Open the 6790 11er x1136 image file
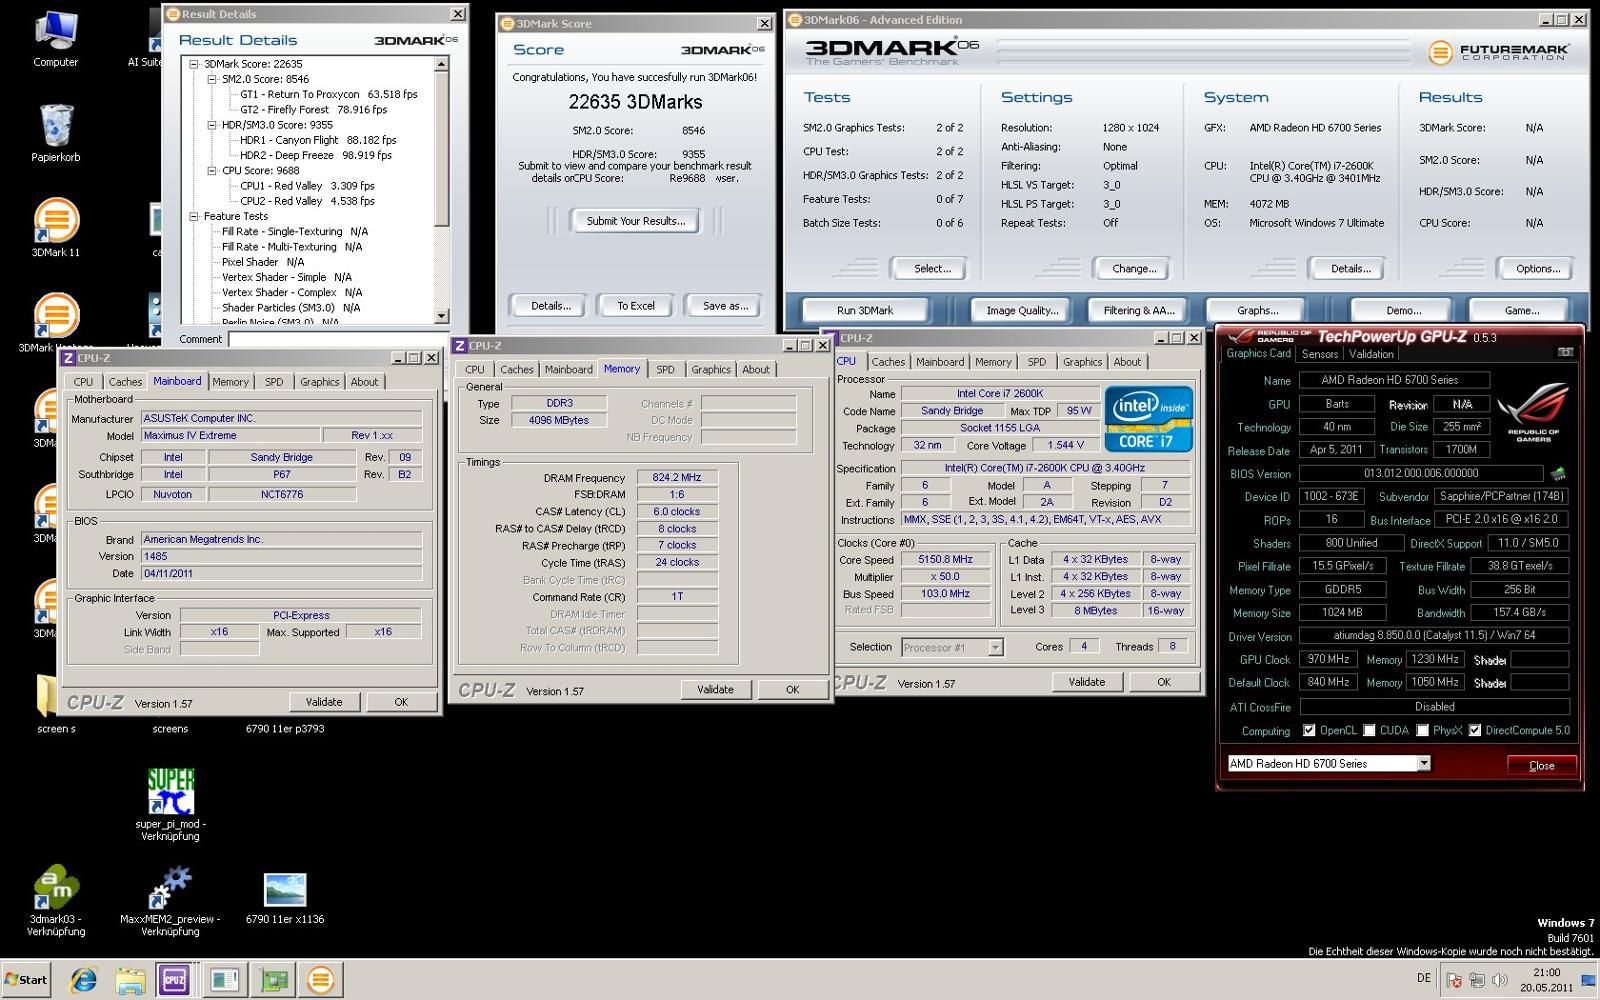This screenshot has height=1000, width=1600. 285,897
